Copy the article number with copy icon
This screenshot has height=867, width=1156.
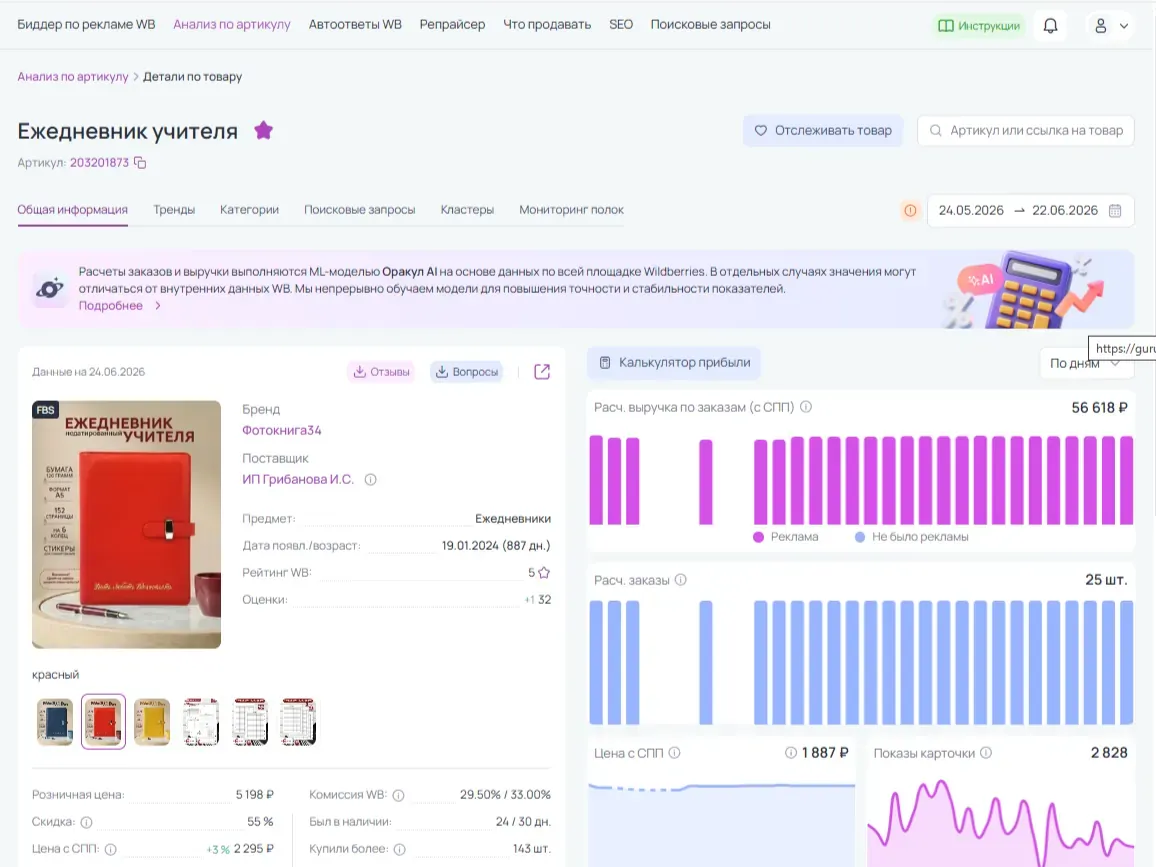pyautogui.click(x=140, y=163)
